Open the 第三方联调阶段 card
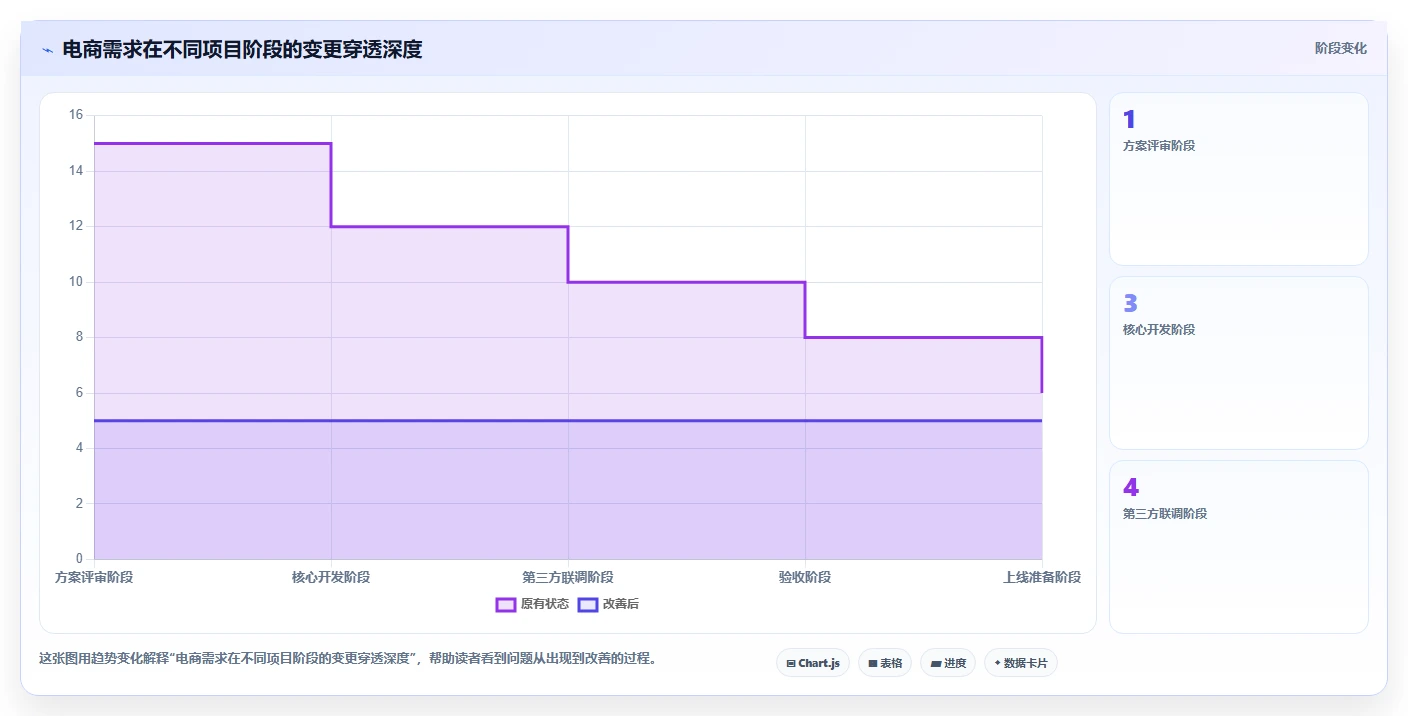Screen dimensions: 1408x716 tap(1239, 547)
